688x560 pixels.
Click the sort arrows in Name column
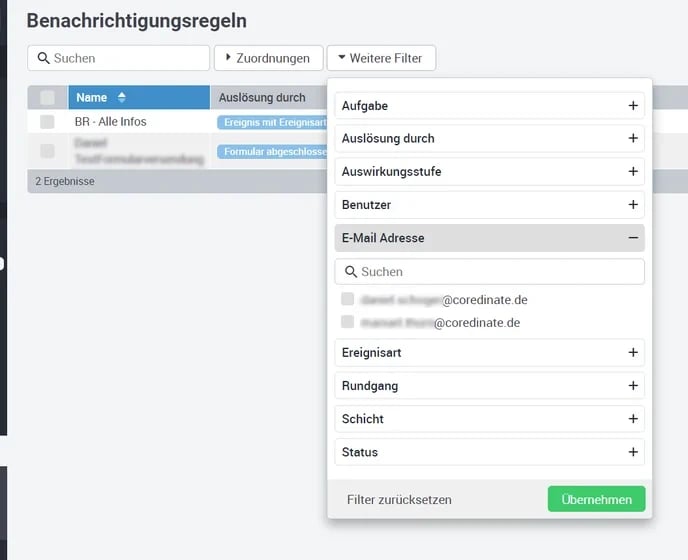(122, 97)
